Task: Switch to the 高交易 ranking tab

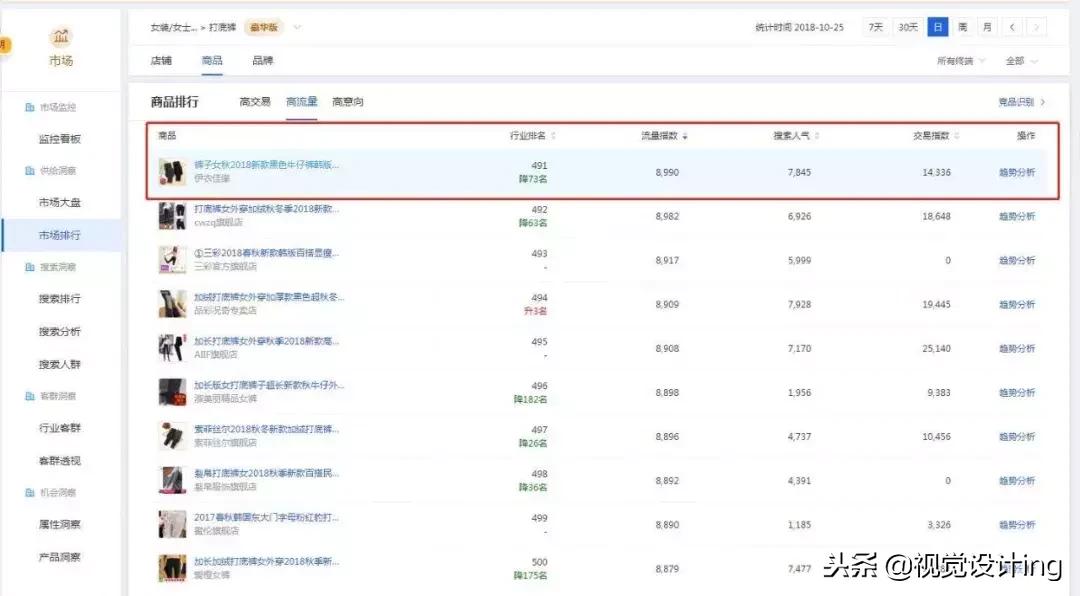Action: 254,101
